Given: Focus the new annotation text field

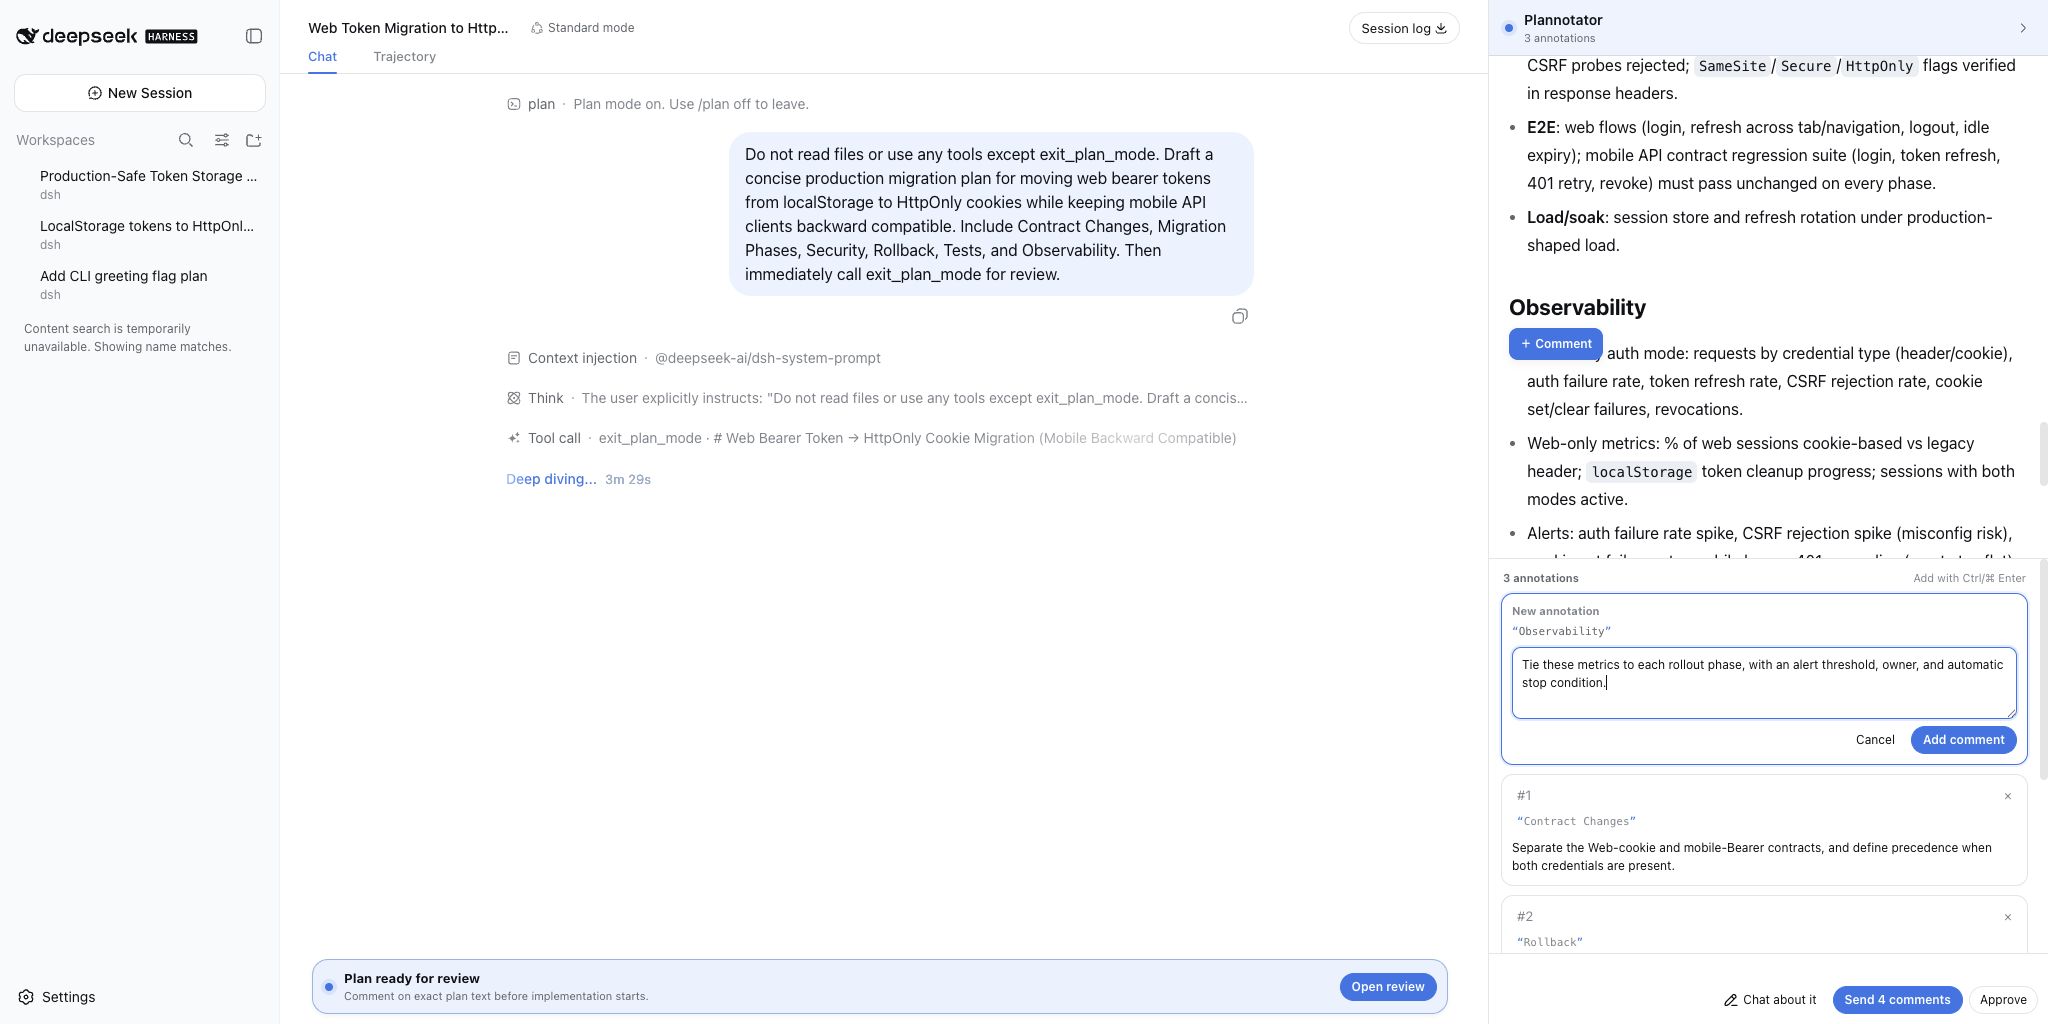Looking at the screenshot, I should (1764, 683).
